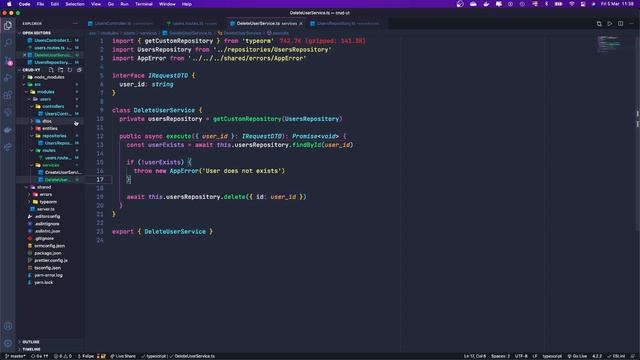640x360 pixels.
Task: Click the Docker whale icon in the macOS menu bar
Action: [486, 4]
